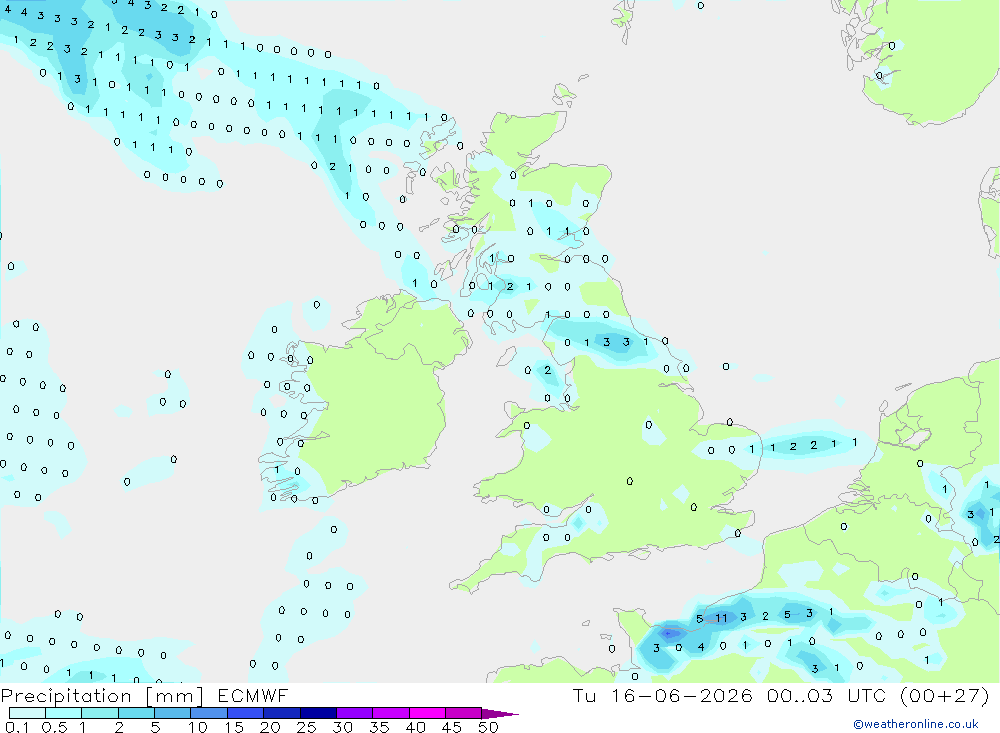Click the '11' precipitation value over northern France
This screenshot has width=1000, height=733.
[721, 618]
